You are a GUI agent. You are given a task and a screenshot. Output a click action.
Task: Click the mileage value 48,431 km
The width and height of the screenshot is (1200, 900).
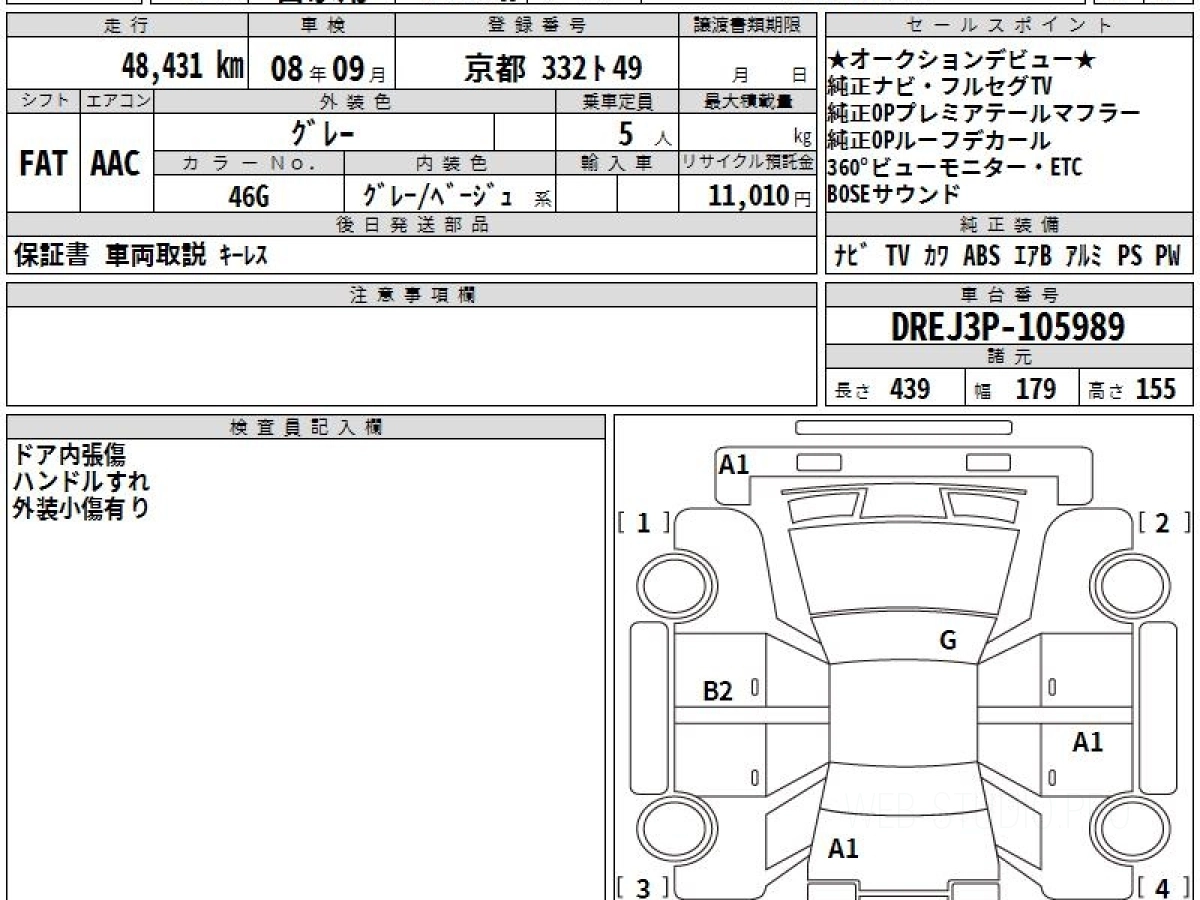click(x=182, y=66)
